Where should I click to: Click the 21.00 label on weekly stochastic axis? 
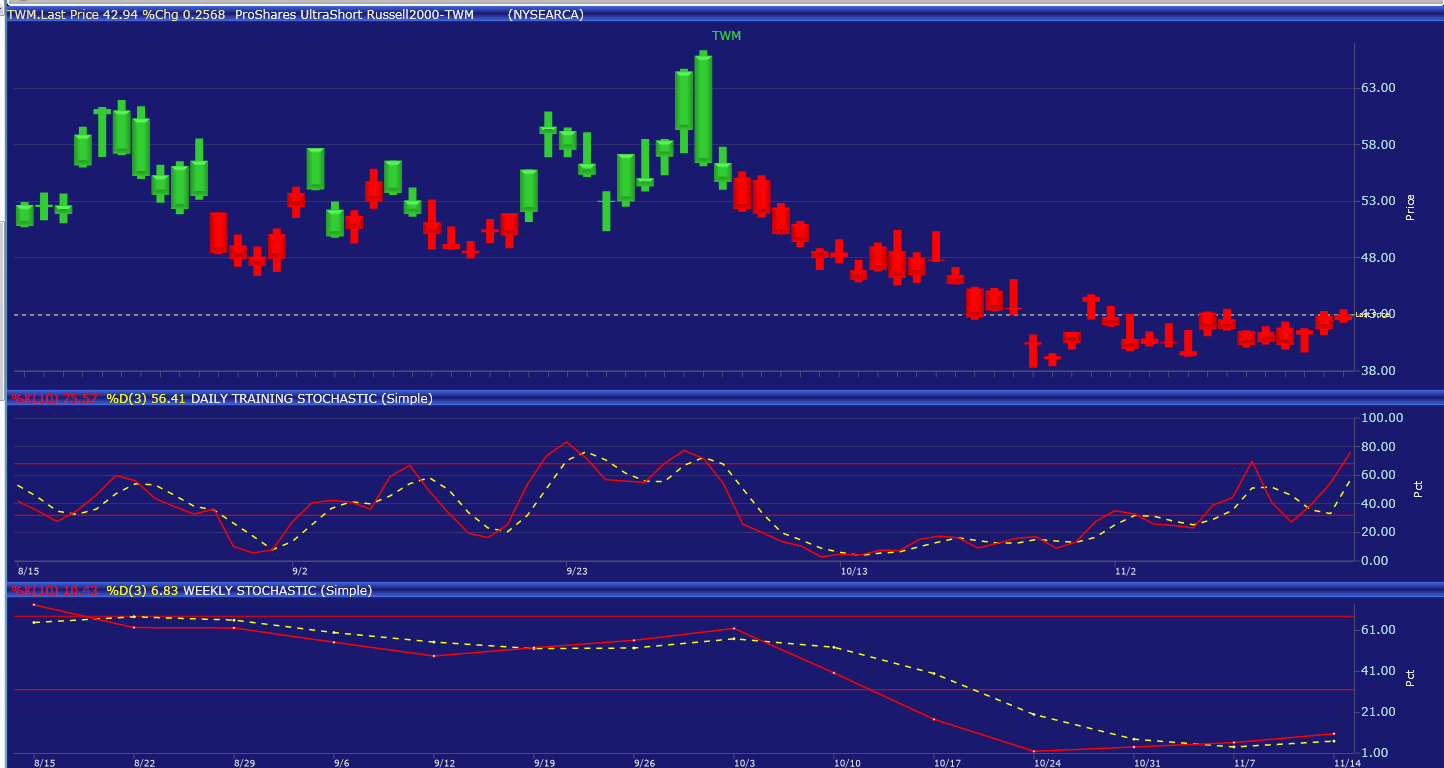tap(1379, 712)
